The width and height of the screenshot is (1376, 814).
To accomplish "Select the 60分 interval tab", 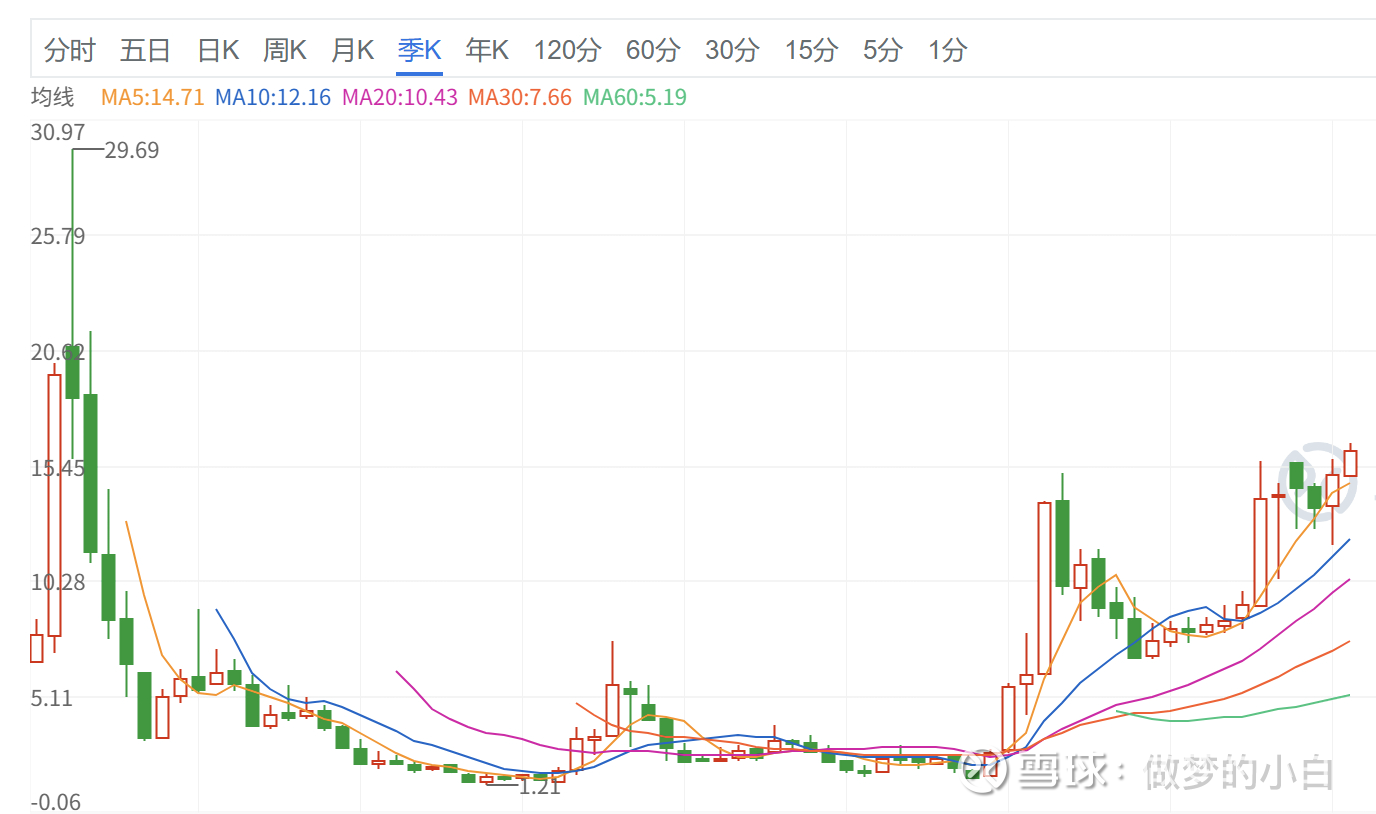I will pyautogui.click(x=653, y=49).
